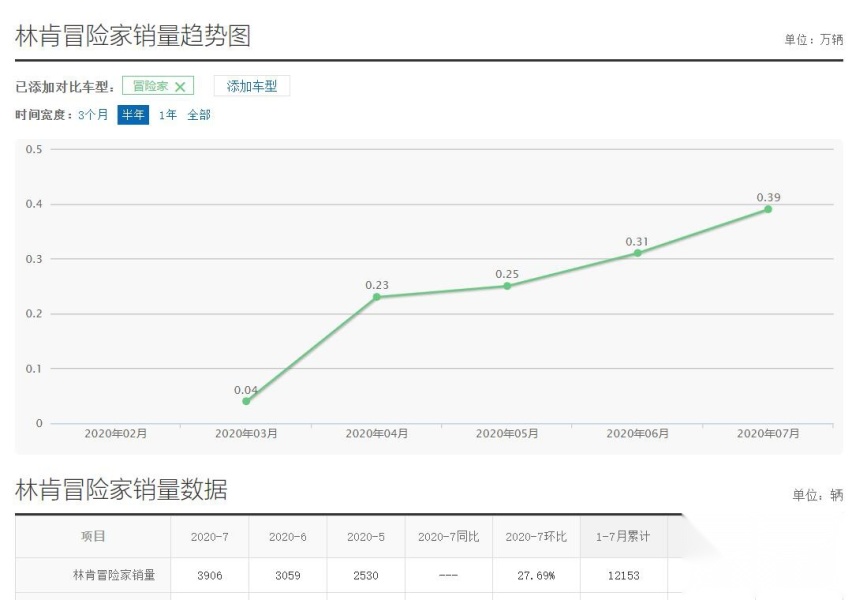Screen dimensions: 852x600
Task: Click the 0.25 data point for May
Action: (x=507, y=286)
